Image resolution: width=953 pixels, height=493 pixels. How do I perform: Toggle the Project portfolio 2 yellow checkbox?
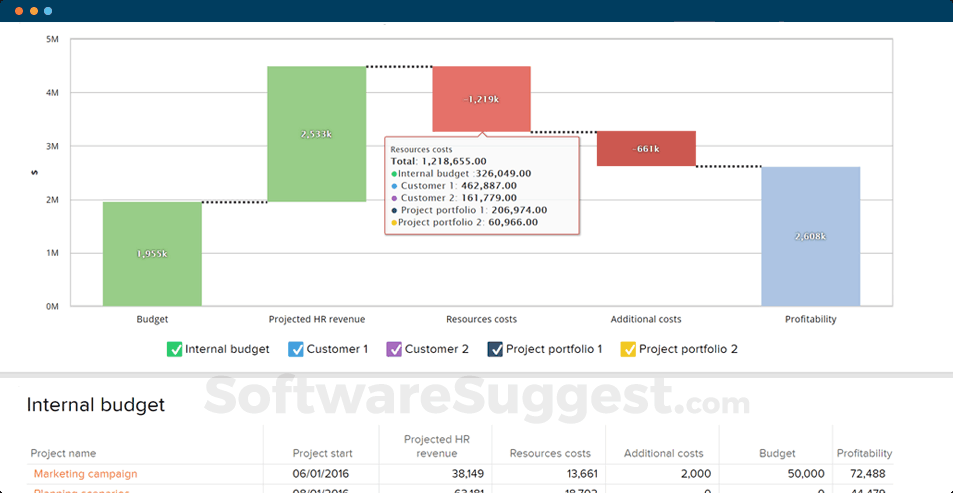pos(628,349)
